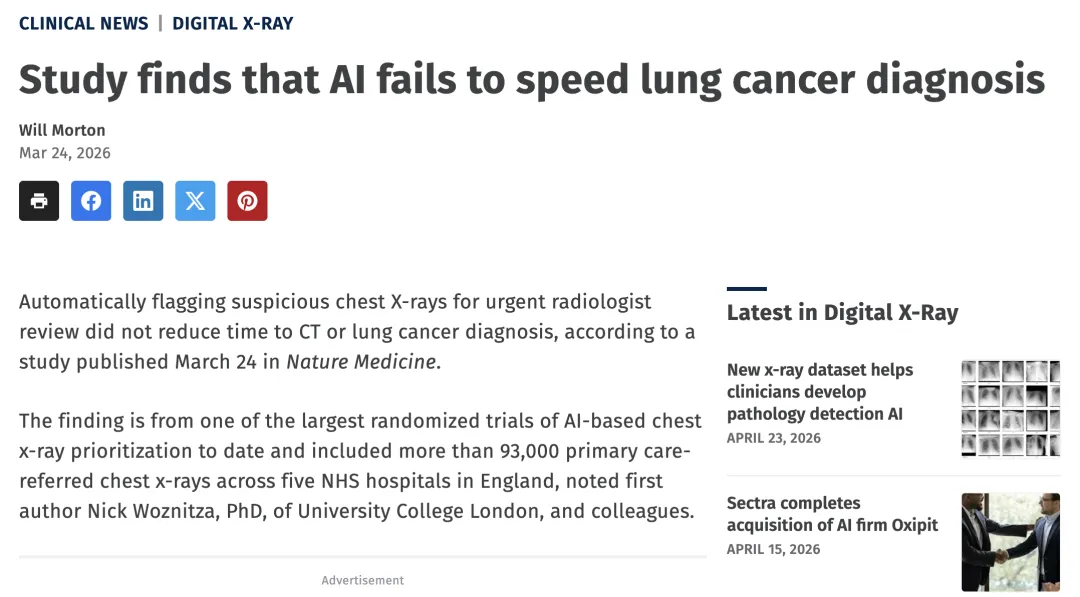Click the print article icon
This screenshot has width=1080, height=597.
39,201
